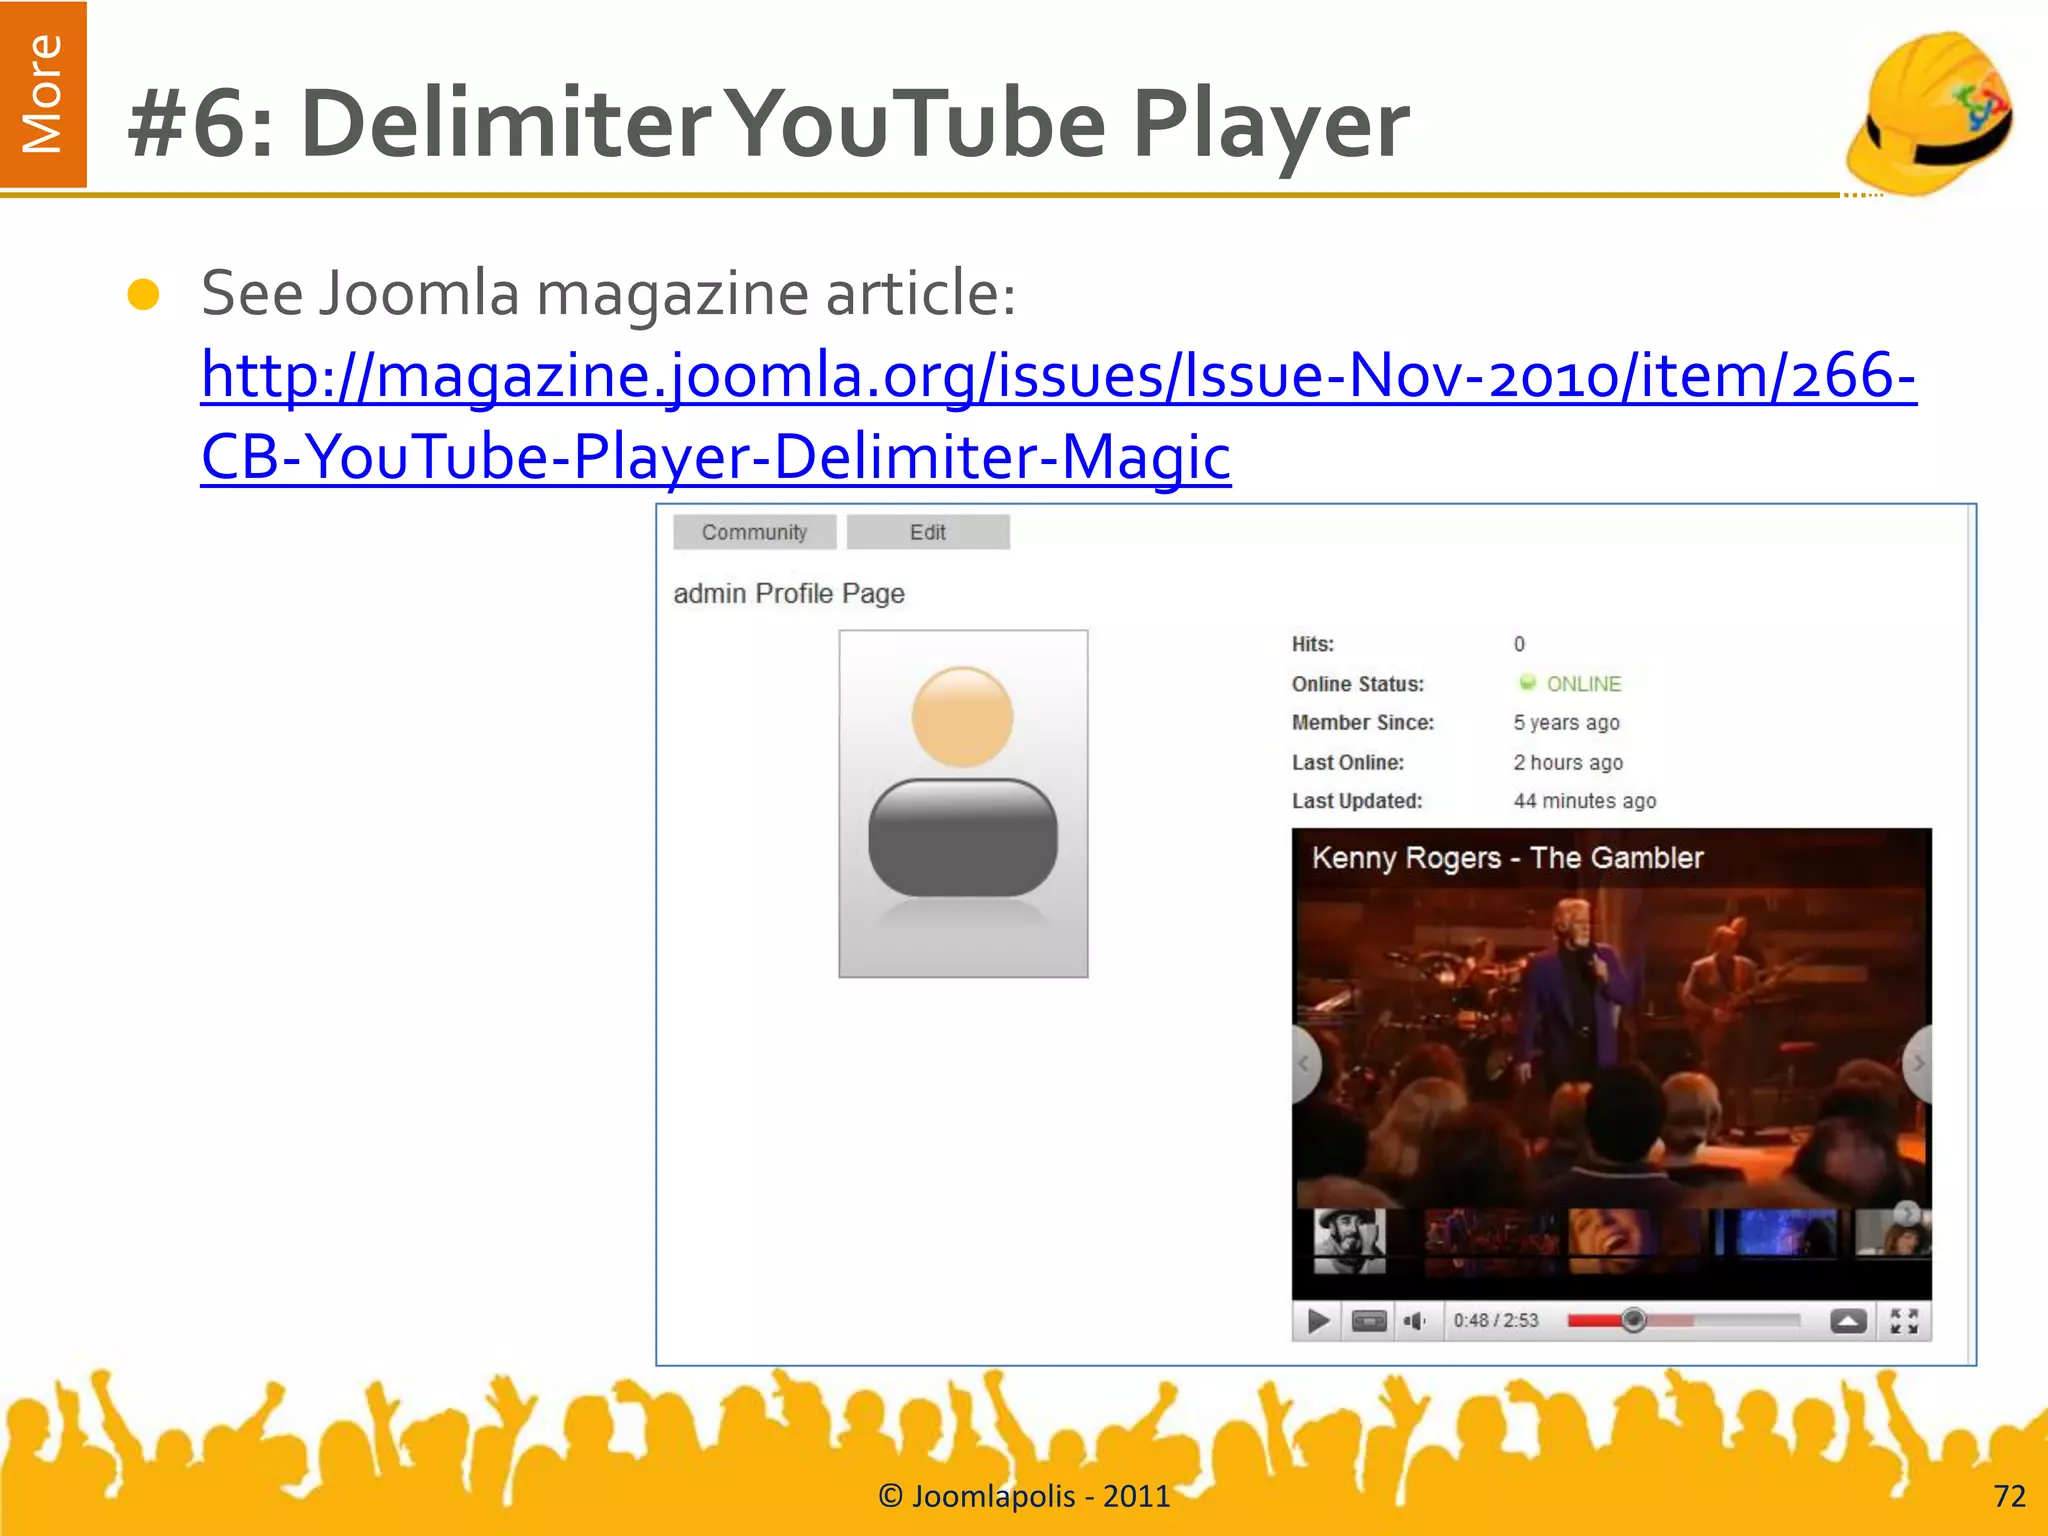Click the '44 minutes ago' value

click(x=1585, y=801)
